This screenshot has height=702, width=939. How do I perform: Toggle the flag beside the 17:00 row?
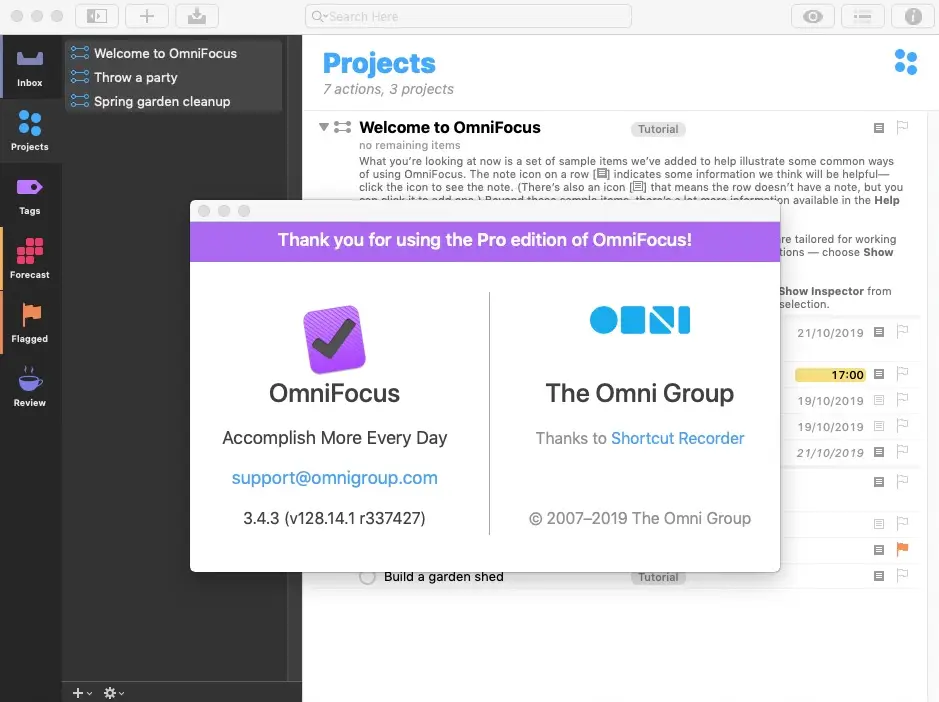click(x=902, y=374)
